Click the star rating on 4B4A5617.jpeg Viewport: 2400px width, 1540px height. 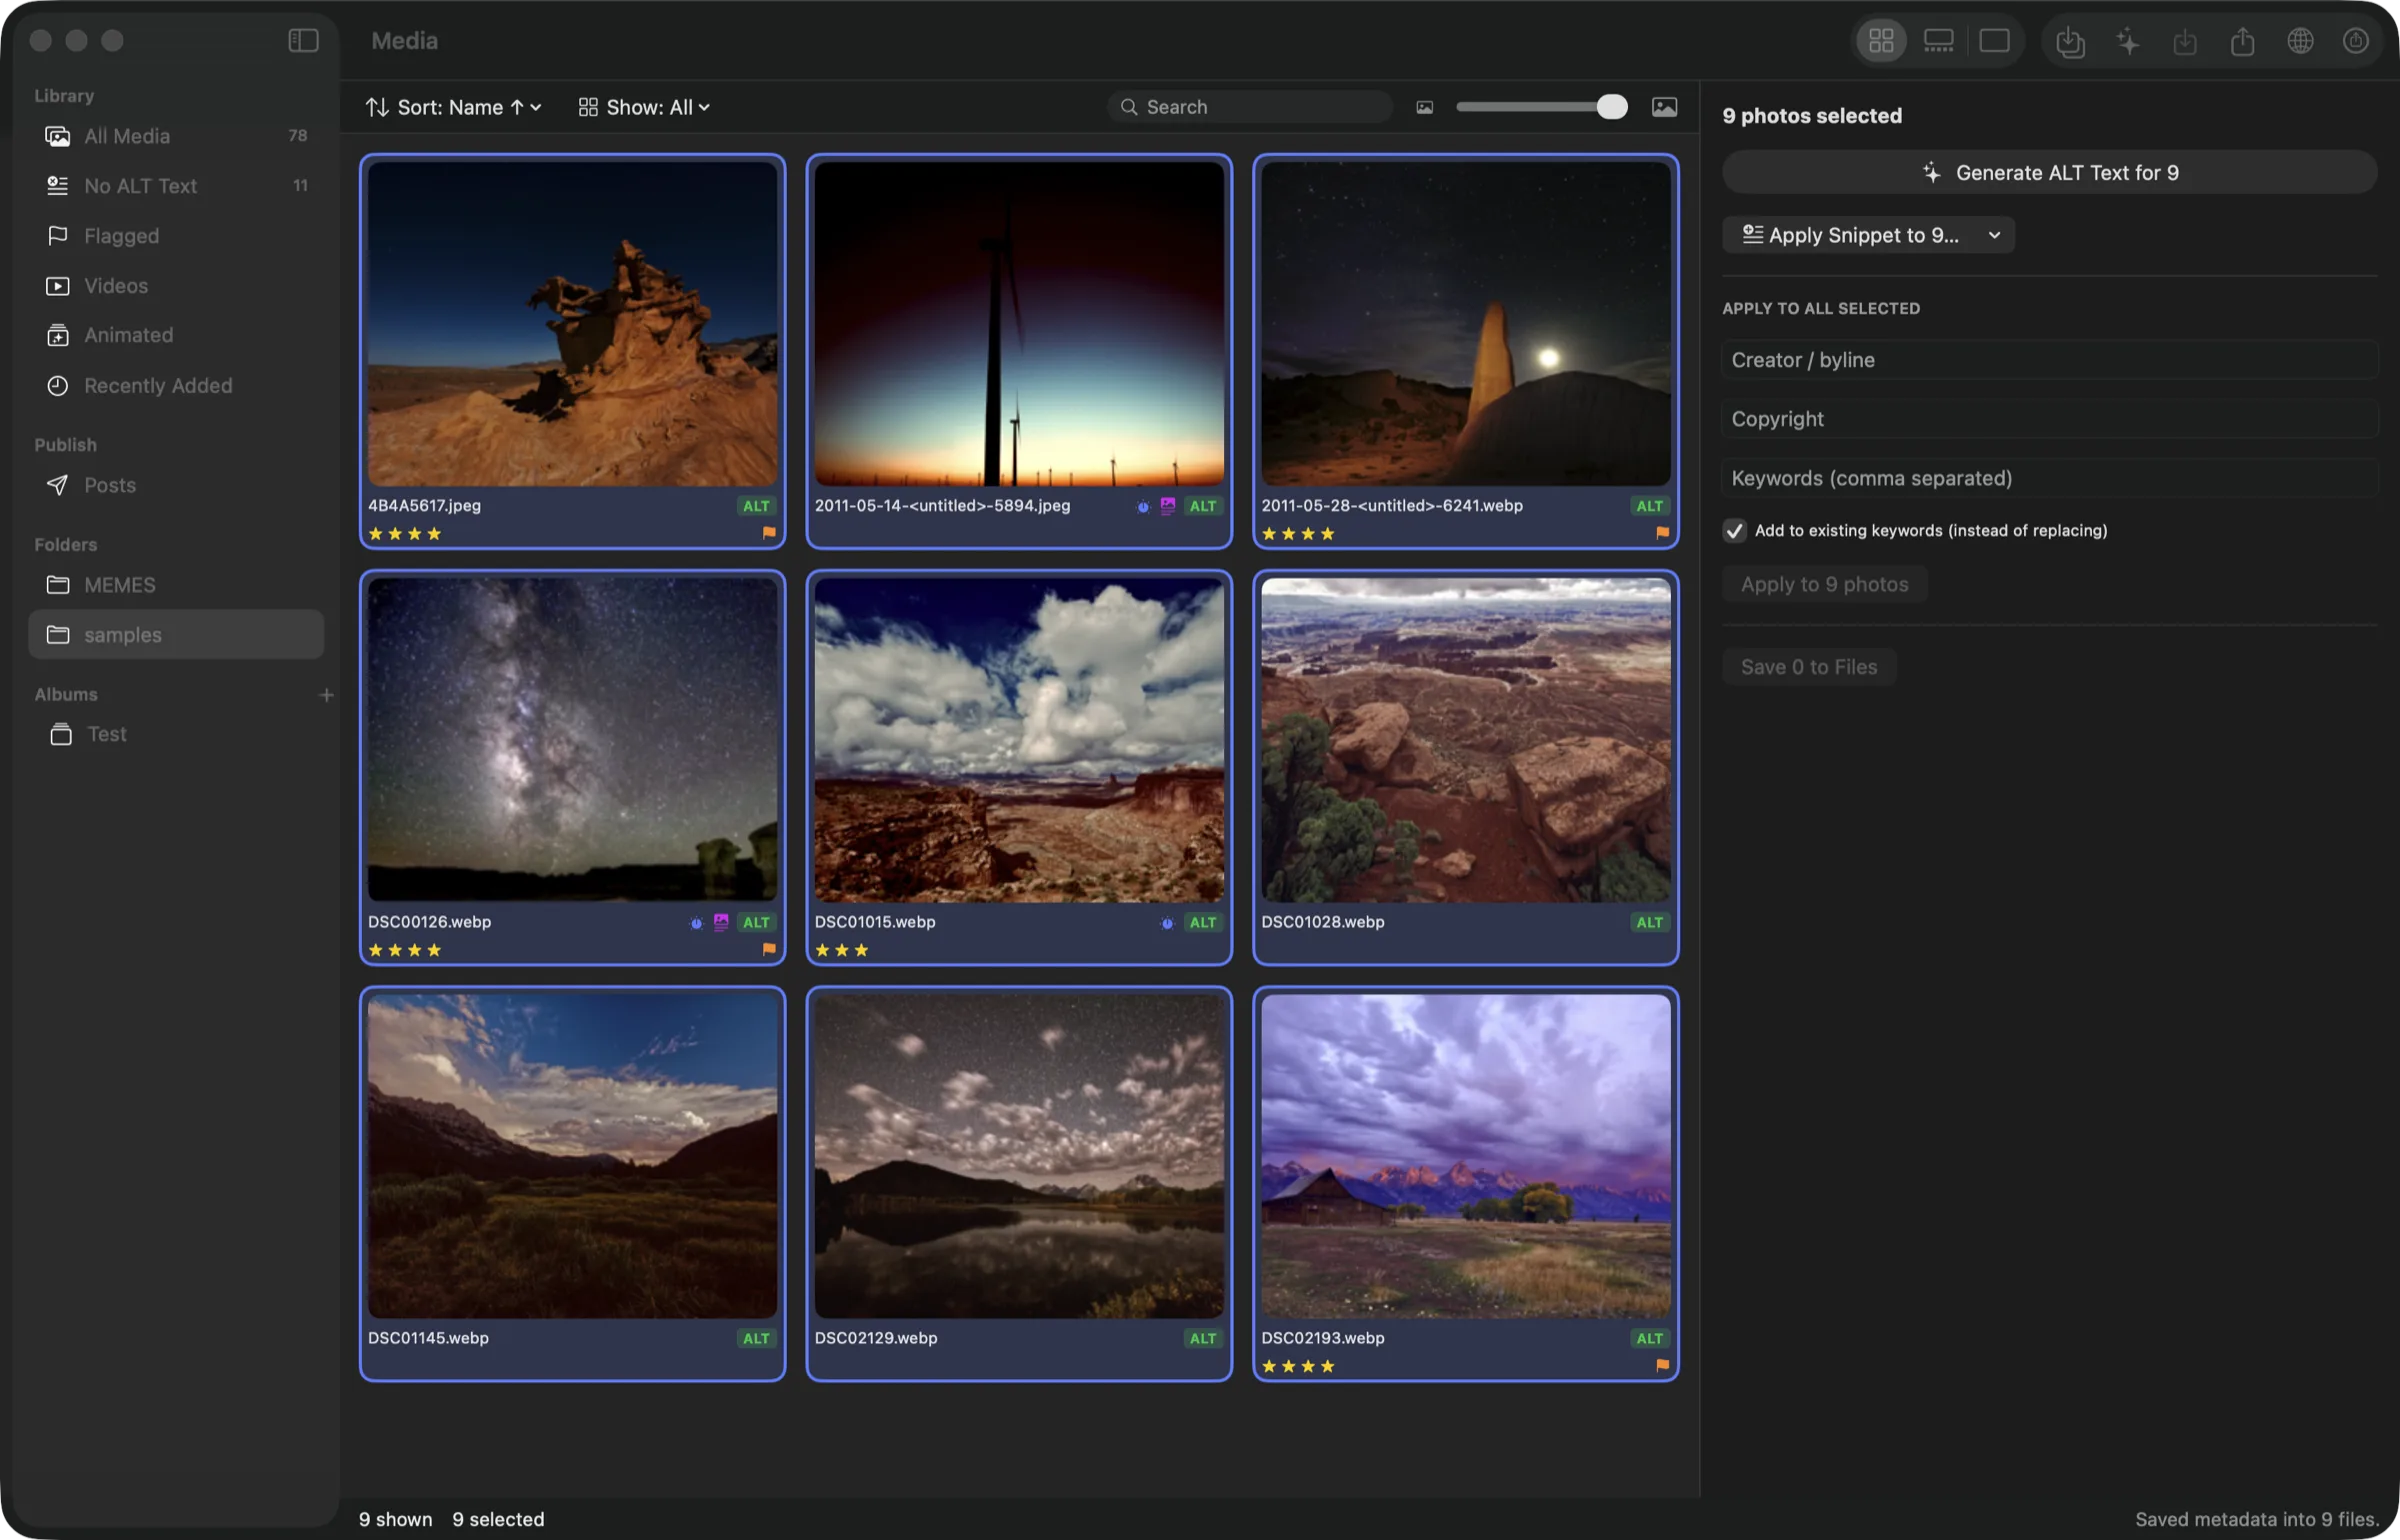tap(405, 534)
